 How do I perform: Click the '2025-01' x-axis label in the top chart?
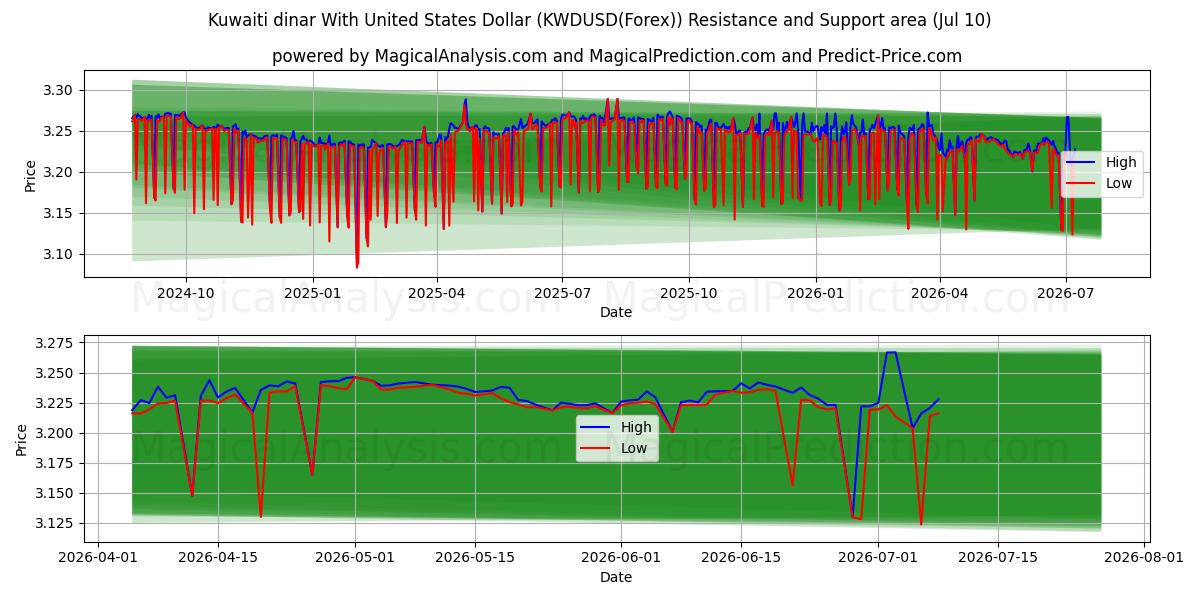pos(313,294)
